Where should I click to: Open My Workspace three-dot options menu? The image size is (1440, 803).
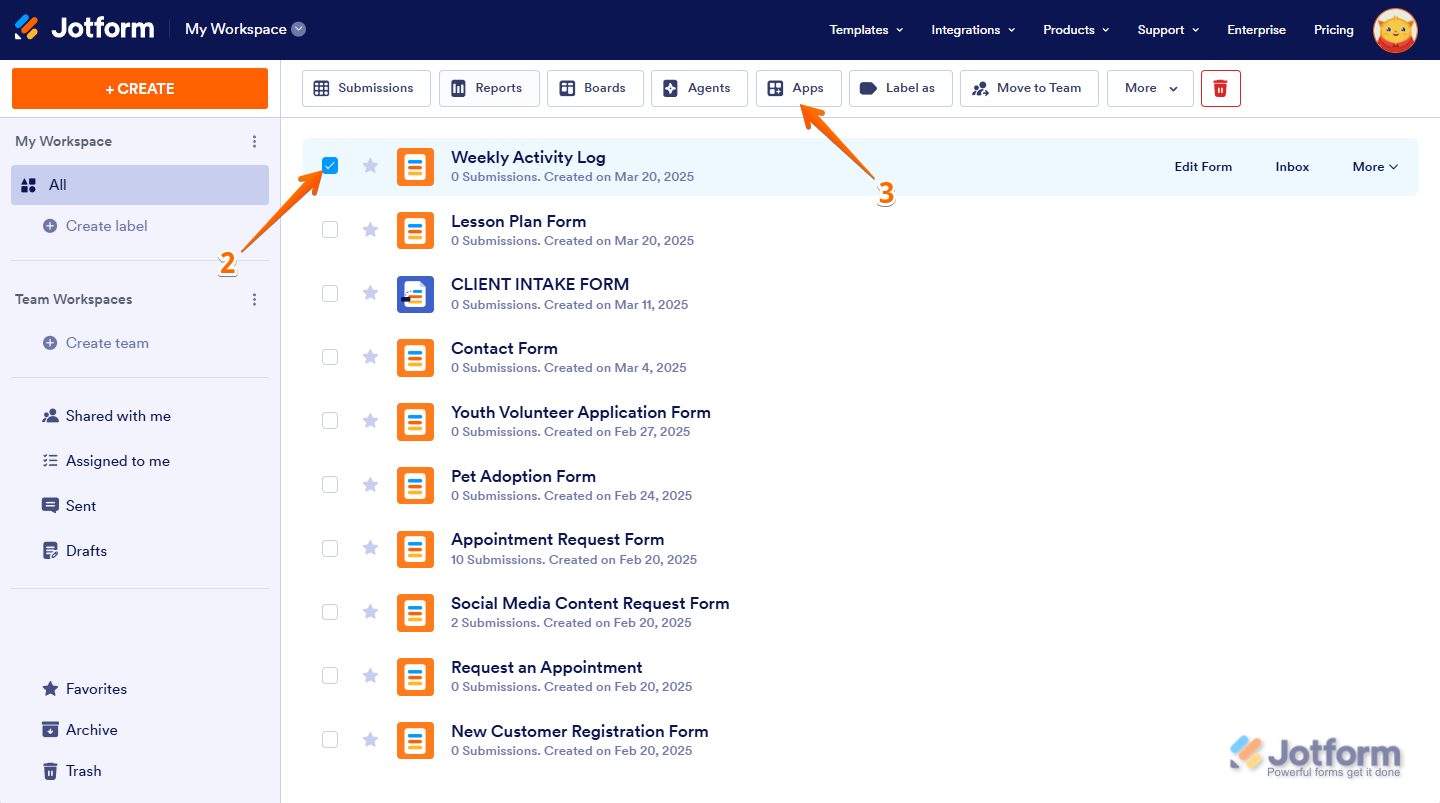[x=254, y=142]
